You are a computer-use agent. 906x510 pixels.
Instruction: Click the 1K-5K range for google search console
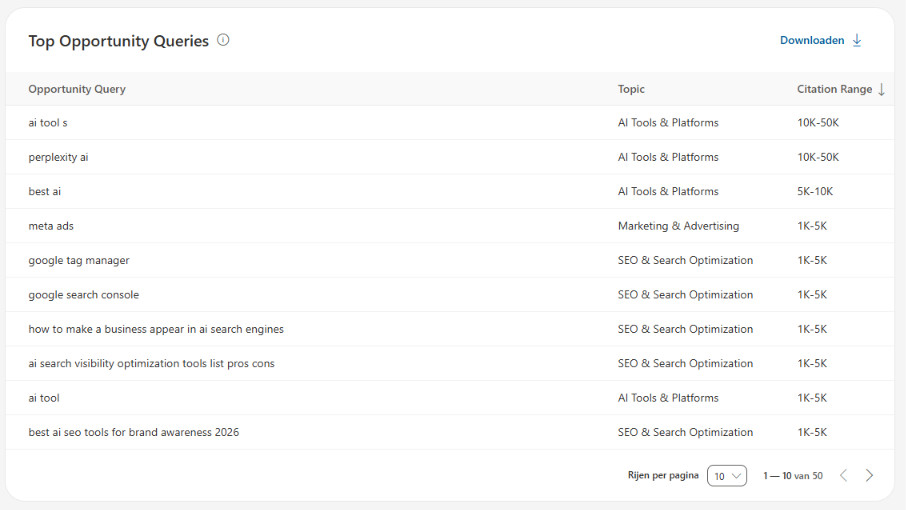point(812,295)
